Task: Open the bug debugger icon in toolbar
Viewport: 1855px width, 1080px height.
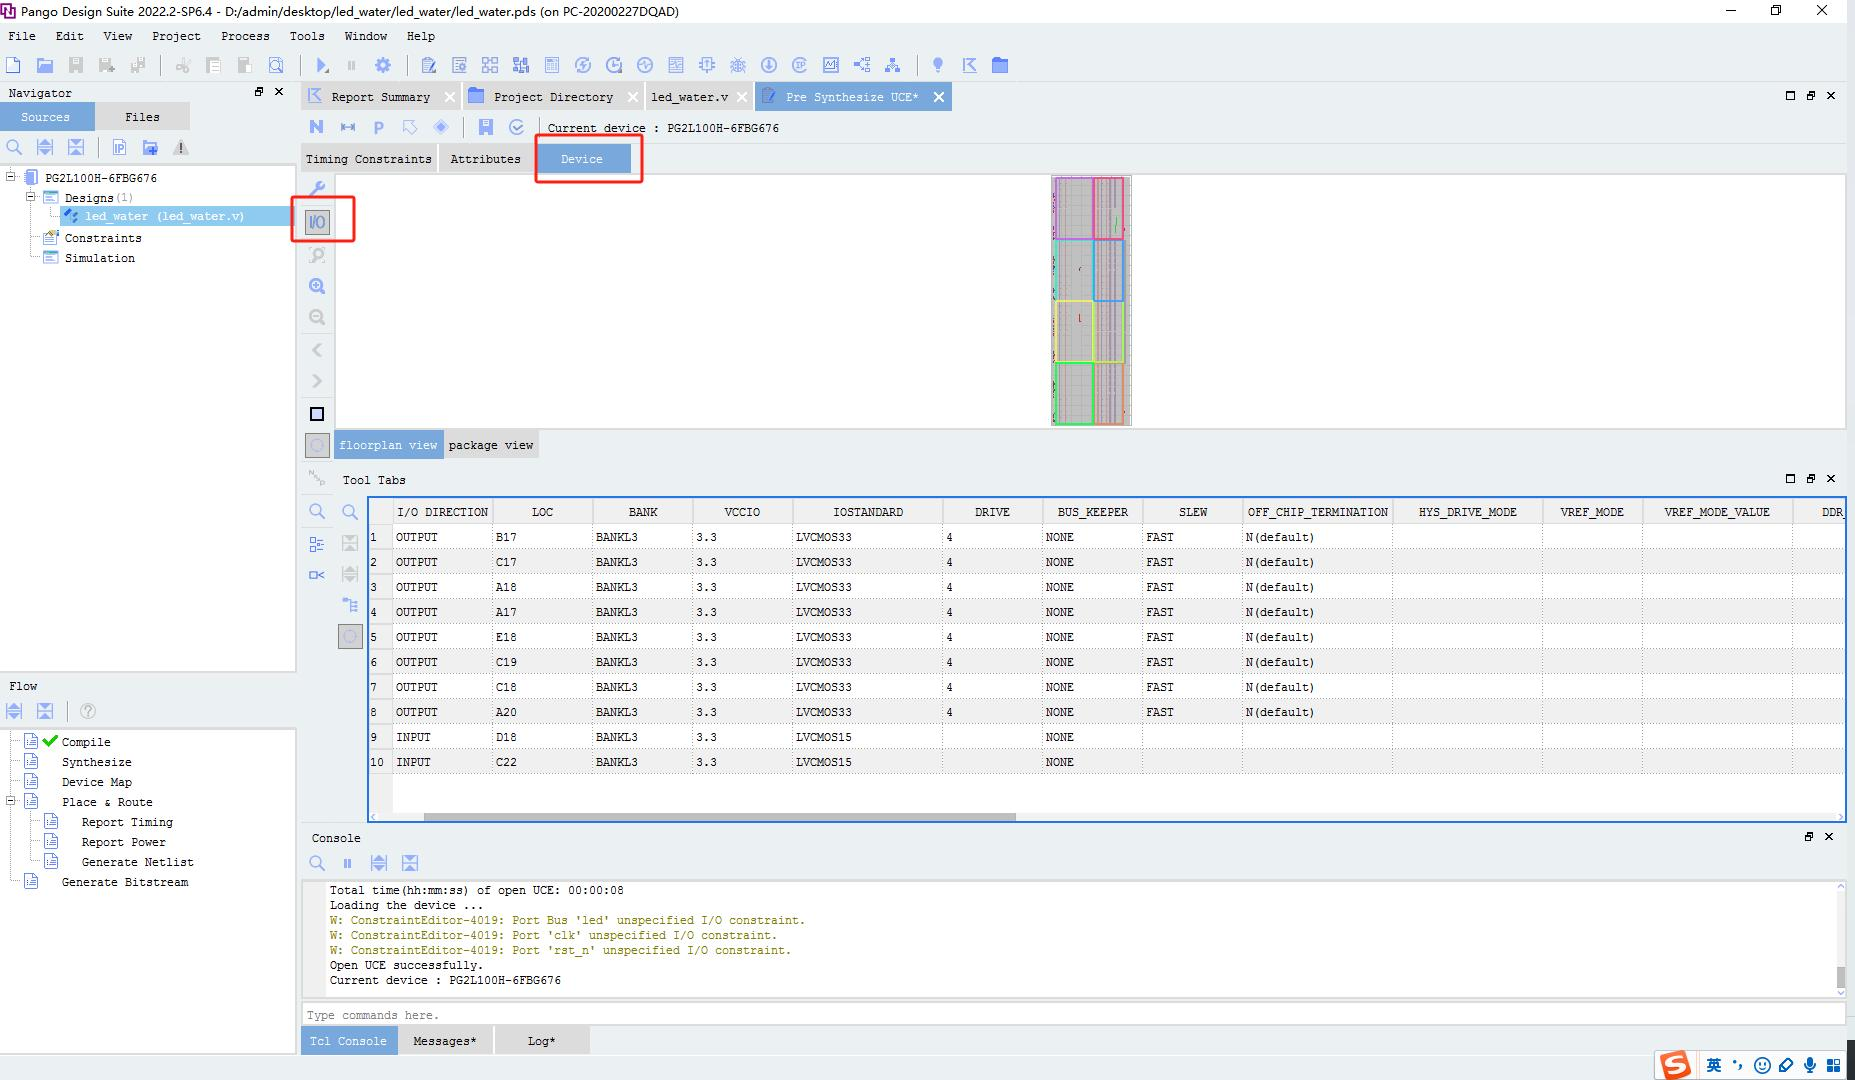Action: click(x=738, y=65)
